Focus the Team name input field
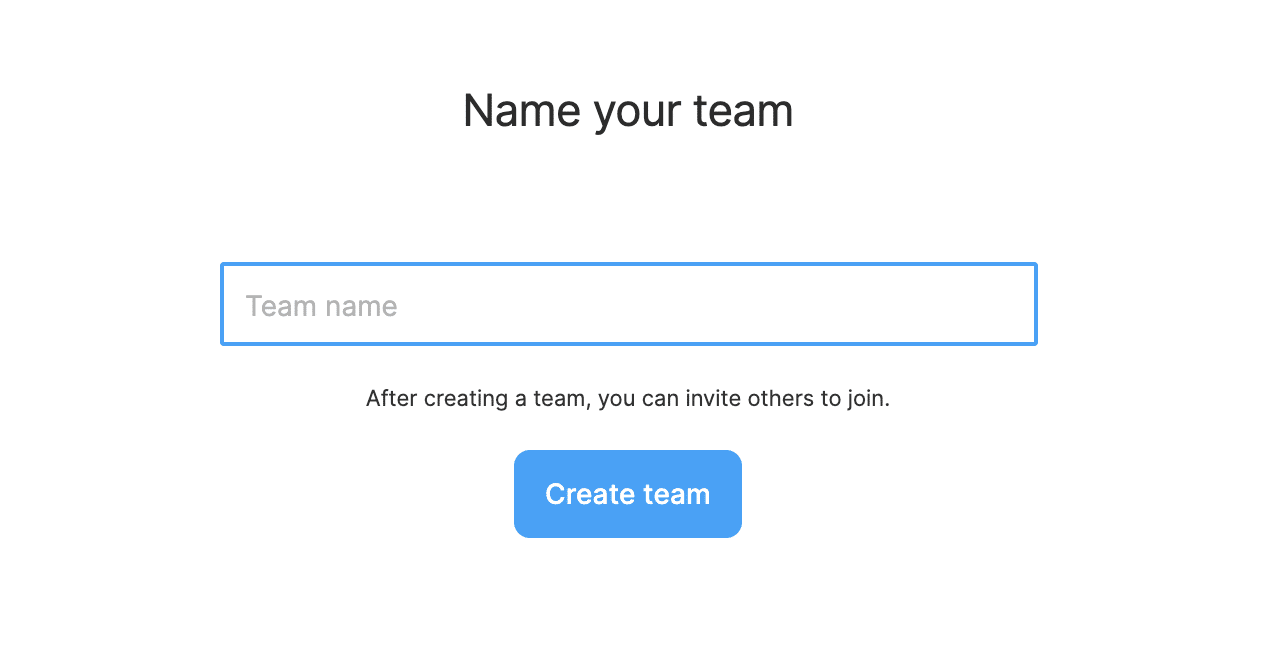Viewport: 1266px width, 656px height. 628,304
